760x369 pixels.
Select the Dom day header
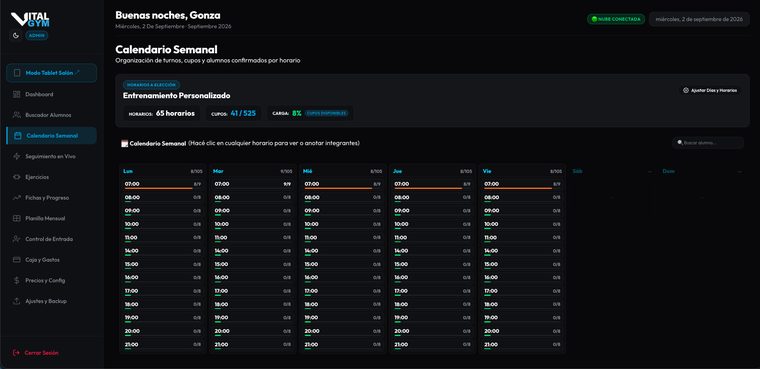668,171
